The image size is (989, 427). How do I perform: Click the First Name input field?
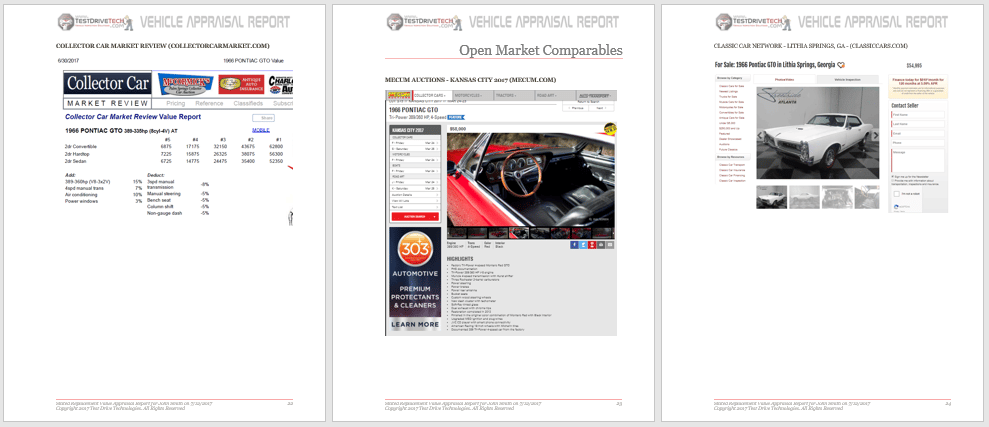pos(918,115)
